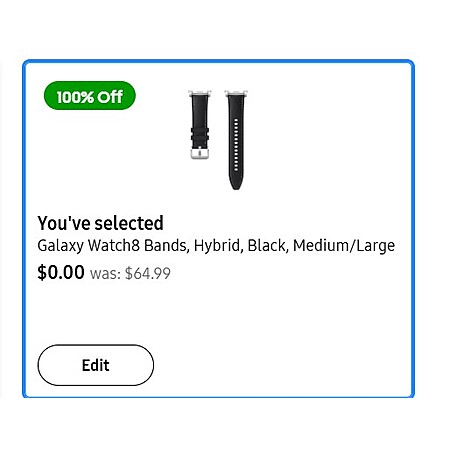The height and width of the screenshot is (450, 450).
Task: Select the long strap with holes
Action: [236, 140]
